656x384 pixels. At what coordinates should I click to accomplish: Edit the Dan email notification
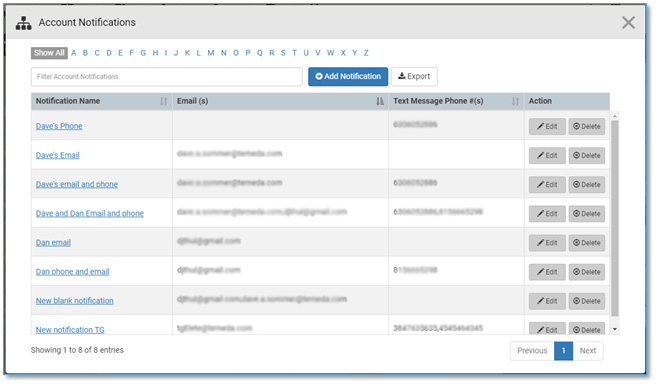click(547, 243)
